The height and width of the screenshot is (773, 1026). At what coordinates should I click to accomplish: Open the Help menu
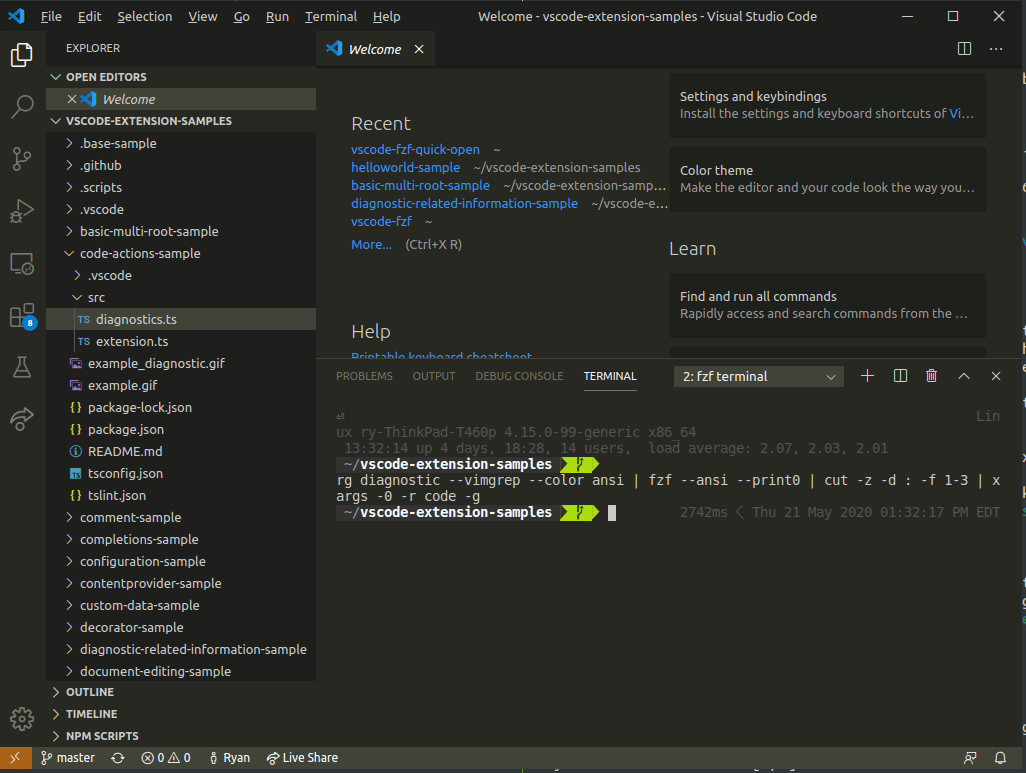(386, 16)
